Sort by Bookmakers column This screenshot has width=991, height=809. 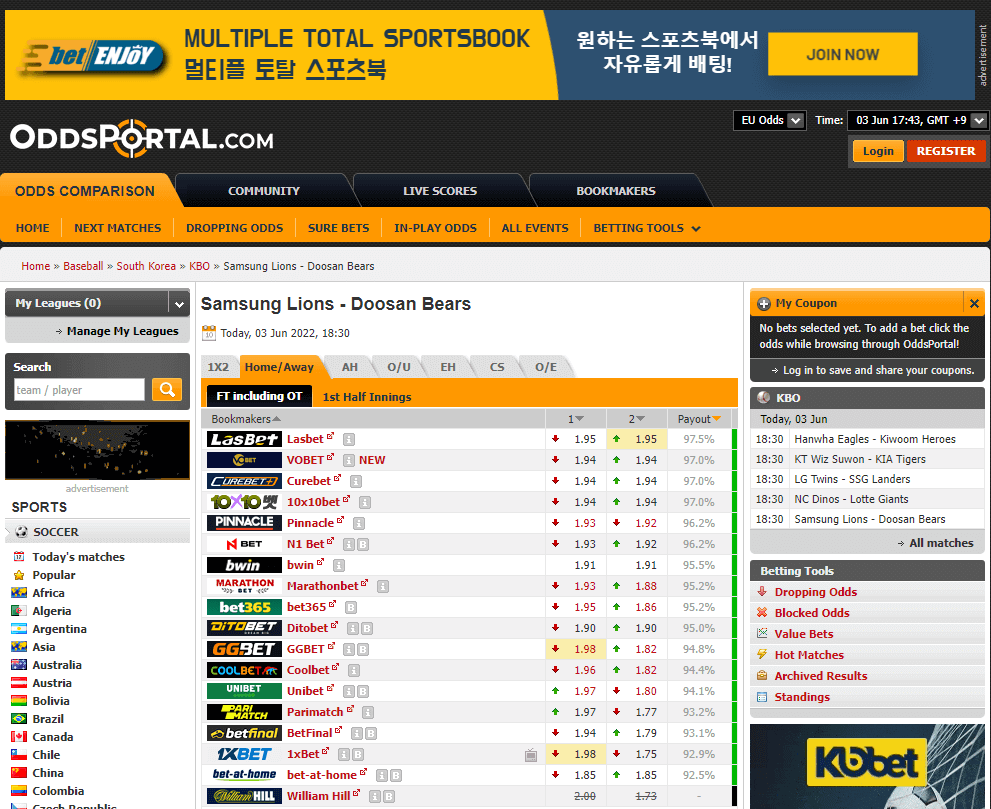point(246,419)
